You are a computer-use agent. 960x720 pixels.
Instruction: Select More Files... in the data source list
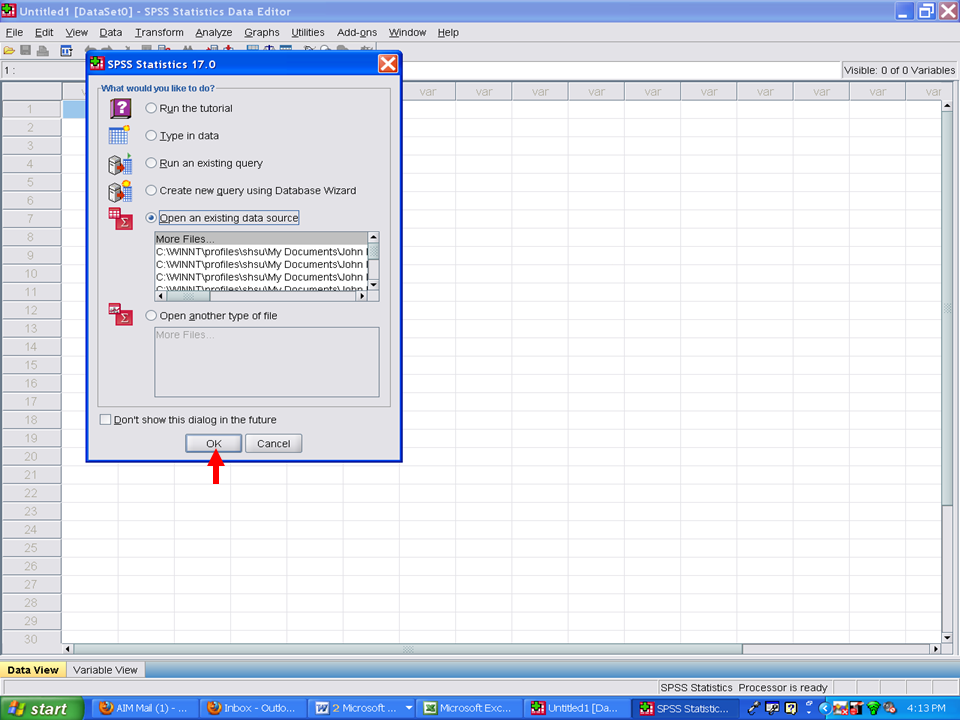point(185,239)
